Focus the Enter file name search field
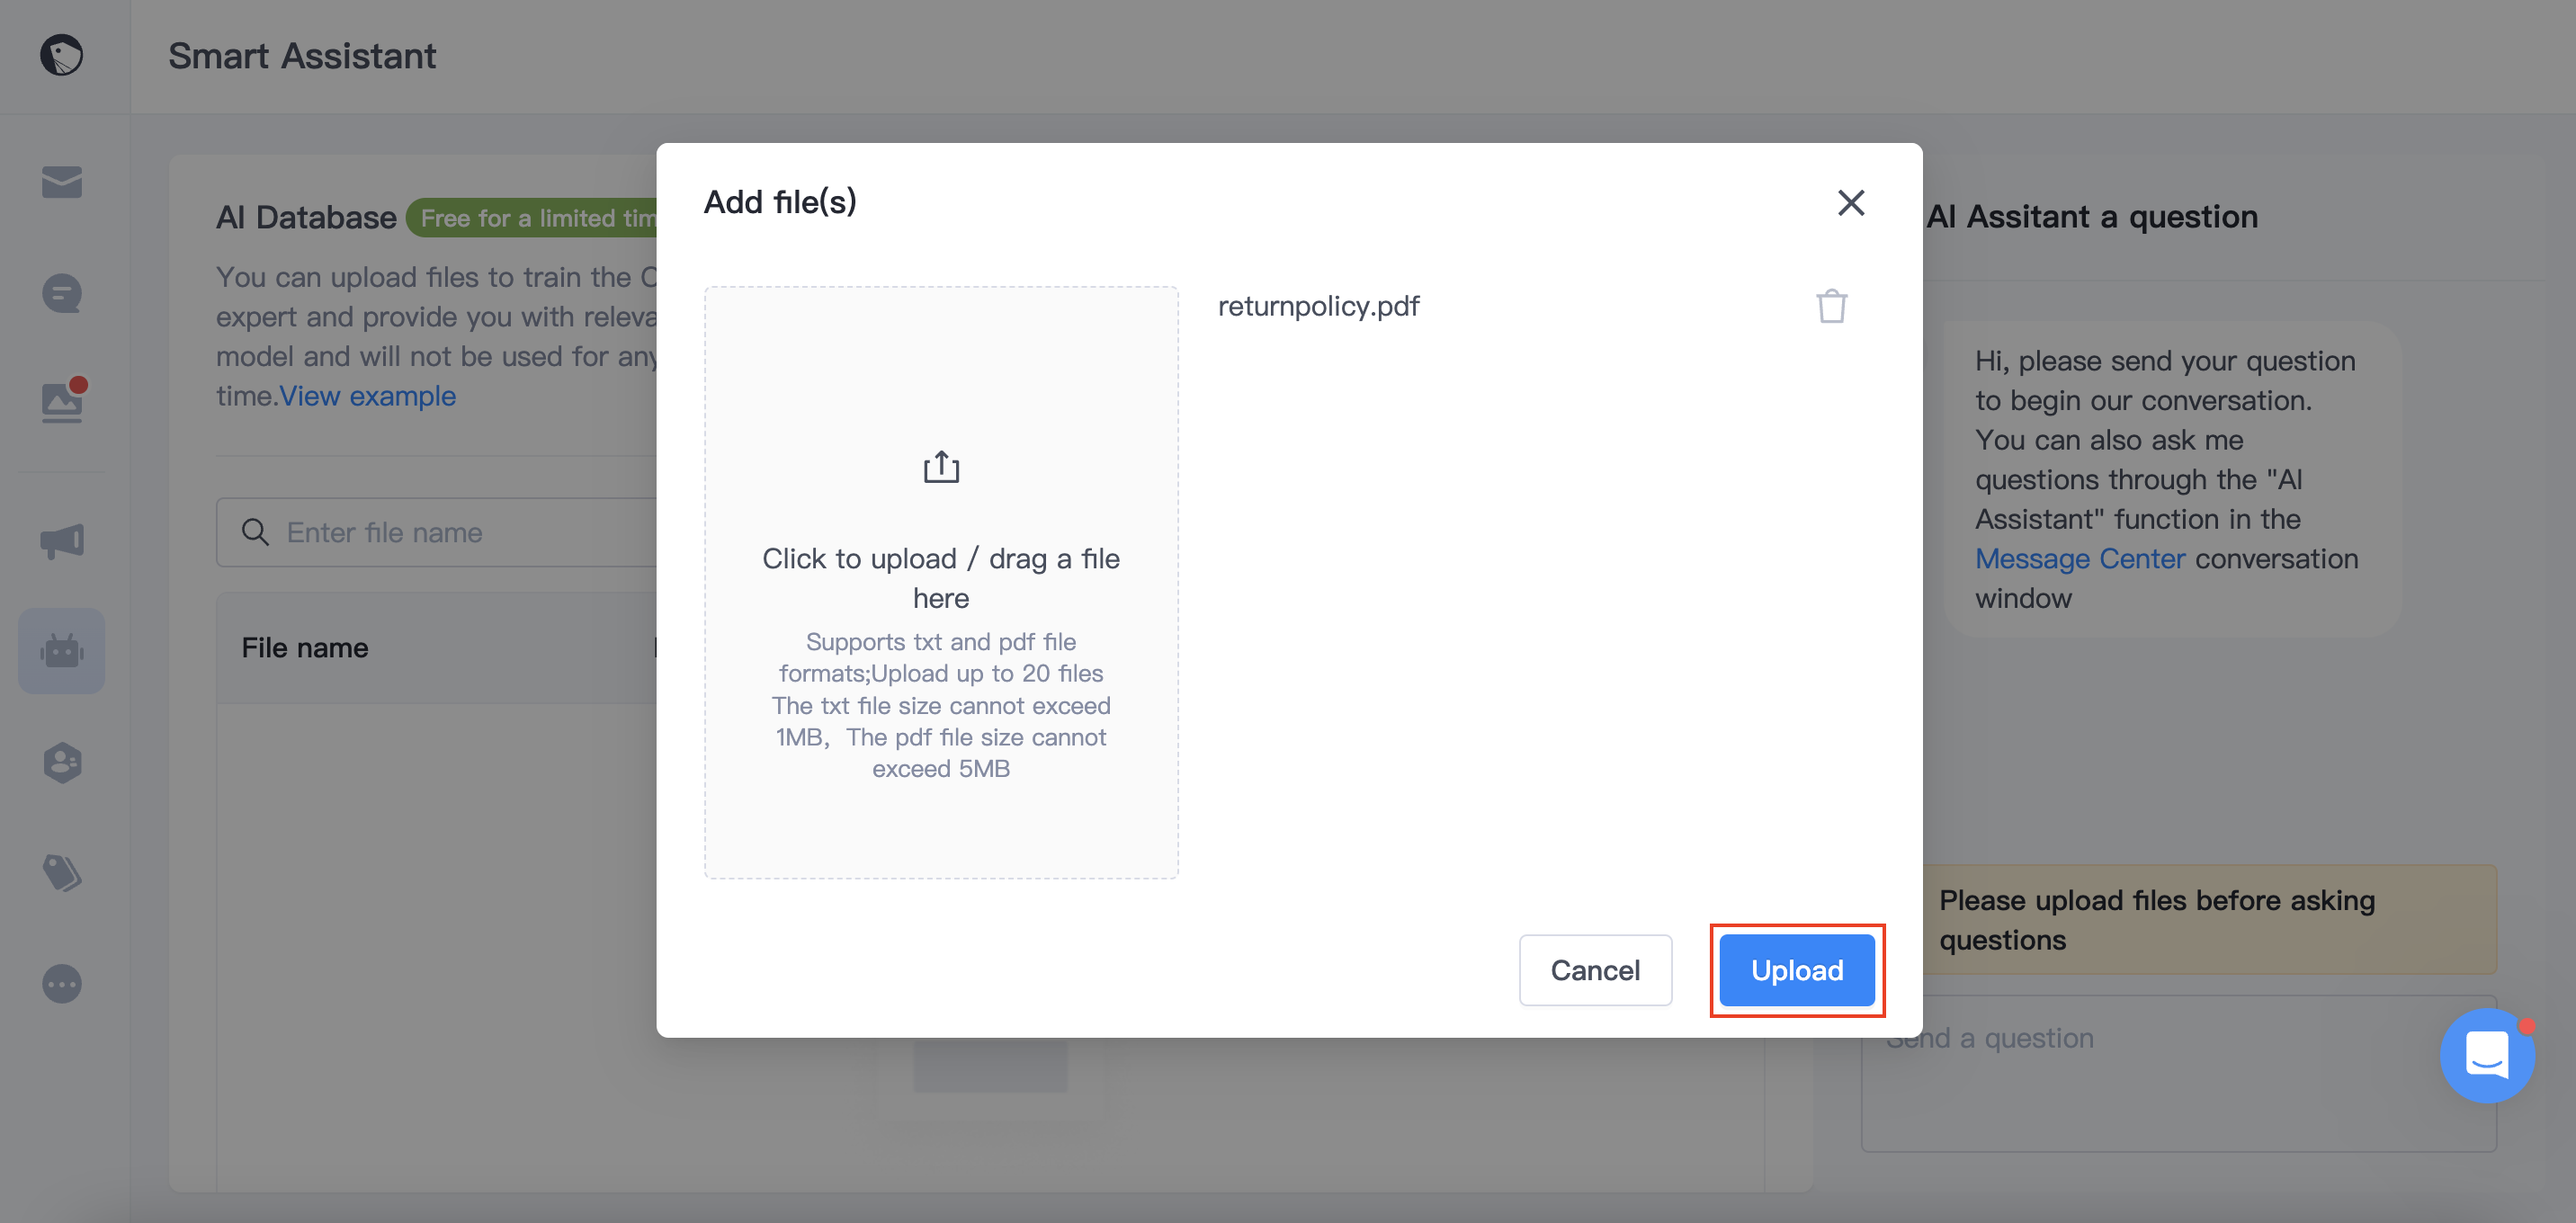 437,532
